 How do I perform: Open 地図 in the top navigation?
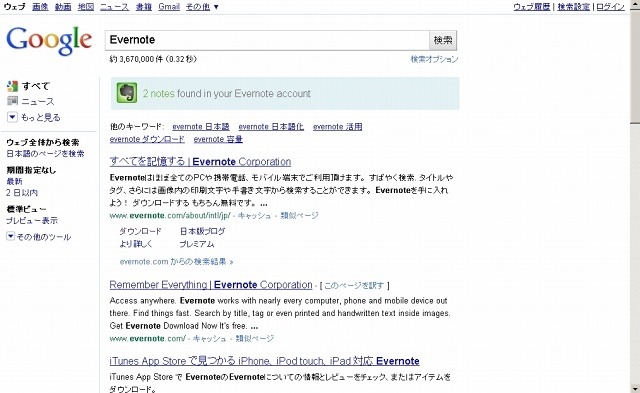(86, 7)
